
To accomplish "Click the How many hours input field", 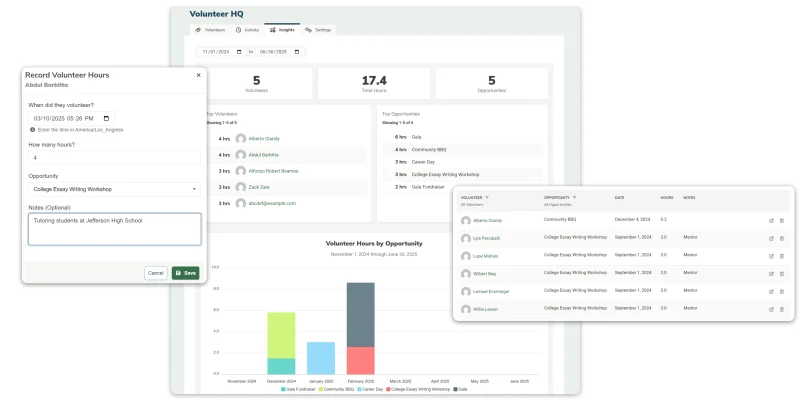I will click(114, 158).
